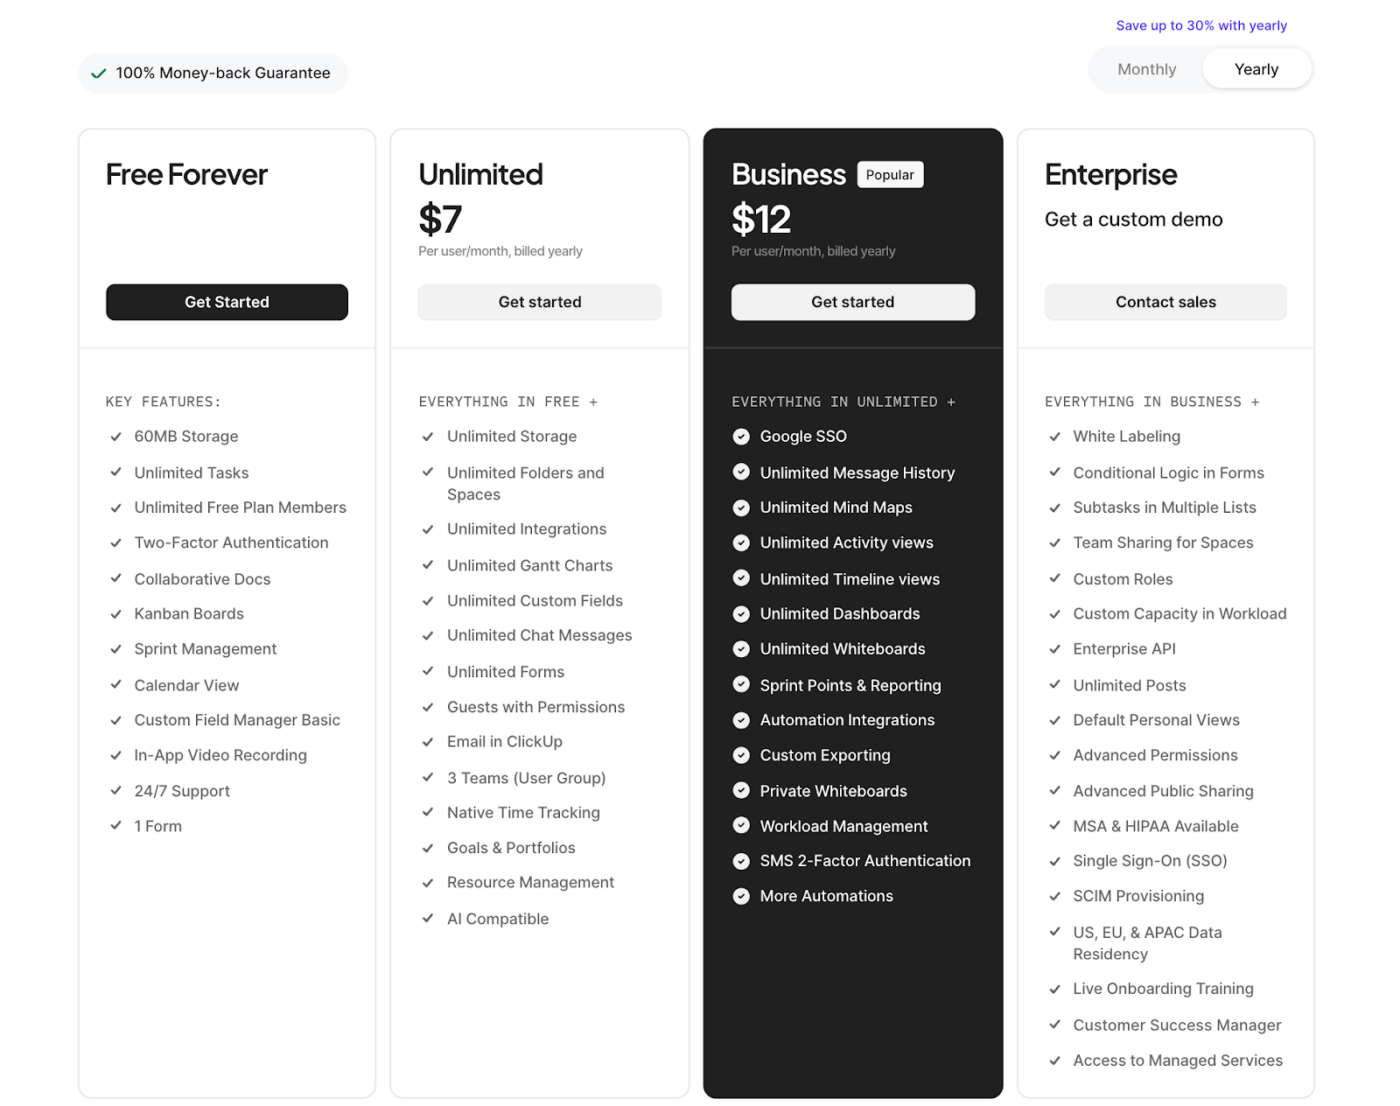Click the Enterprise plan heading
This screenshot has height=1106, width=1400.
point(1111,174)
